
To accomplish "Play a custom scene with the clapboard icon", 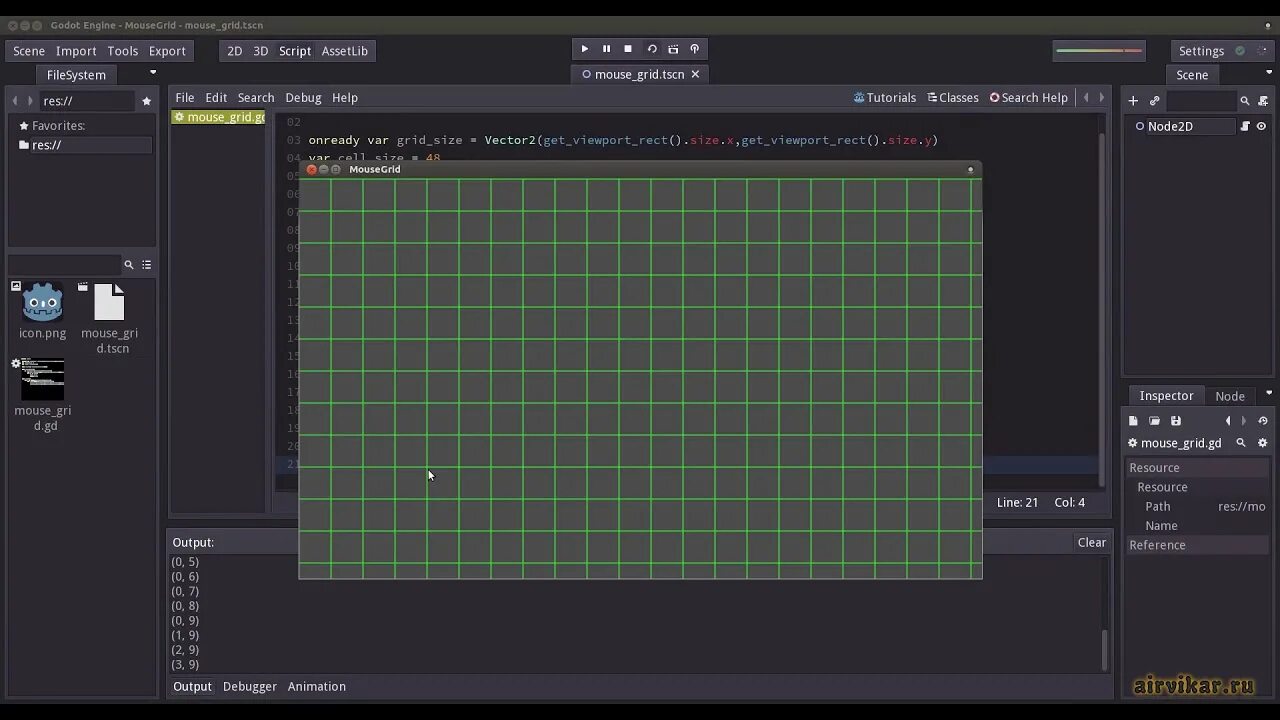I will click(x=673, y=48).
